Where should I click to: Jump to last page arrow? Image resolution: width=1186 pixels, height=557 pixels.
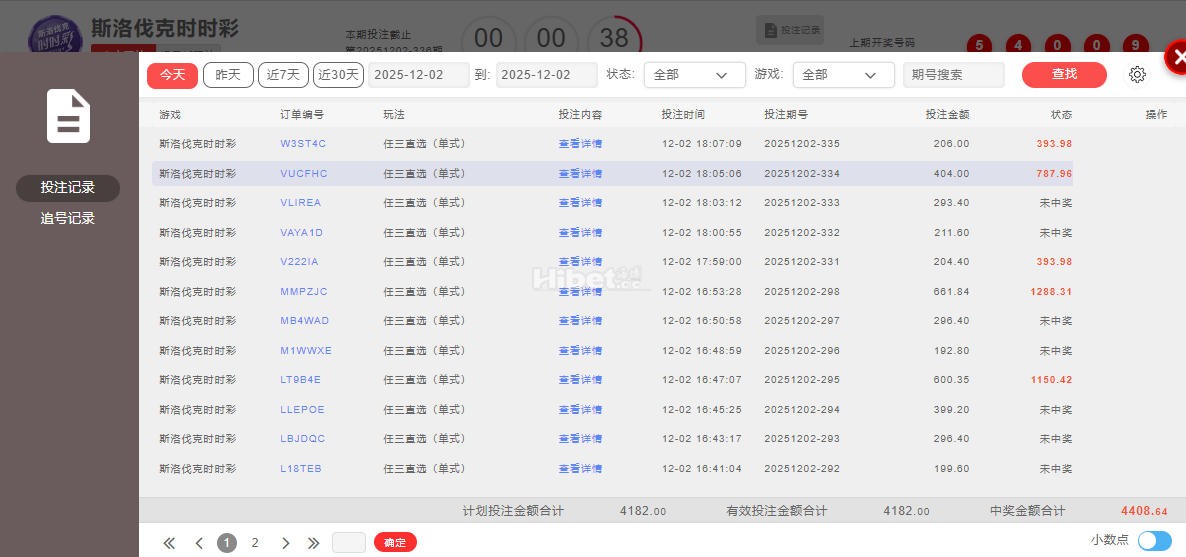[313, 543]
